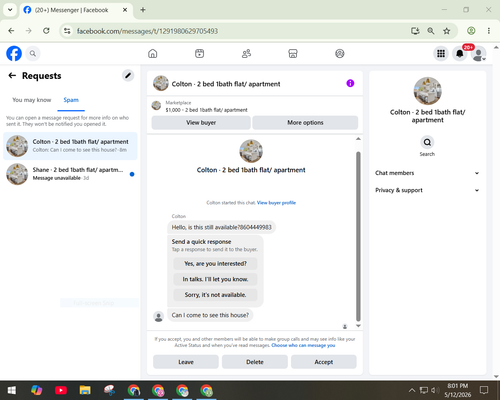500x400 pixels.
Task: Click the browser back arrow
Action: pos(11,31)
